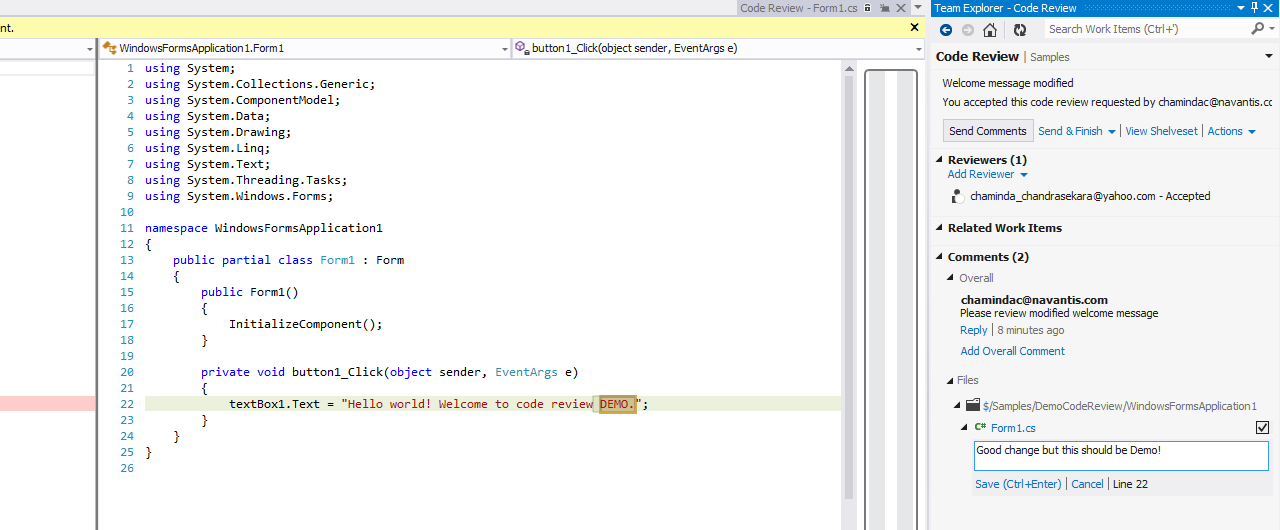Click the 'Samples' project name in header
The image size is (1280, 530).
(1050, 58)
